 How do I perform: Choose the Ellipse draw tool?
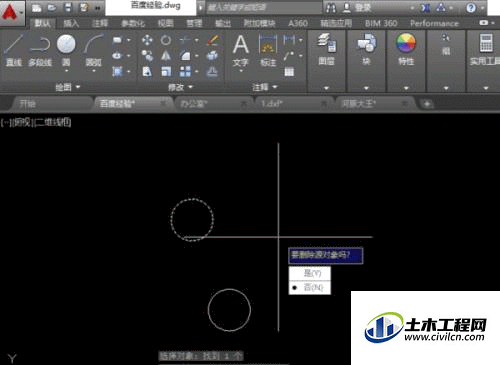(x=117, y=56)
